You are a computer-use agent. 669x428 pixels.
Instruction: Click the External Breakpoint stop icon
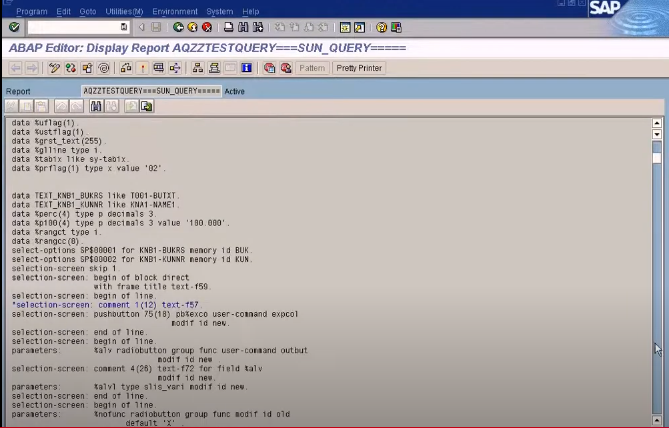[285, 68]
